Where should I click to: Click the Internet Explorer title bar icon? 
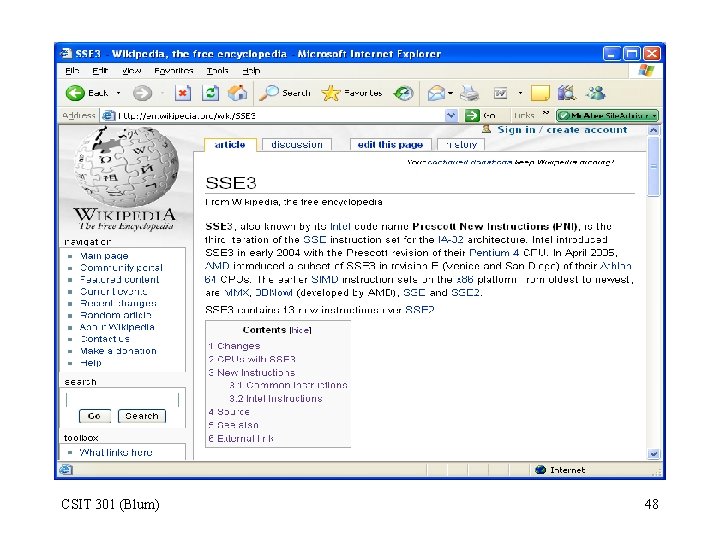[66, 54]
